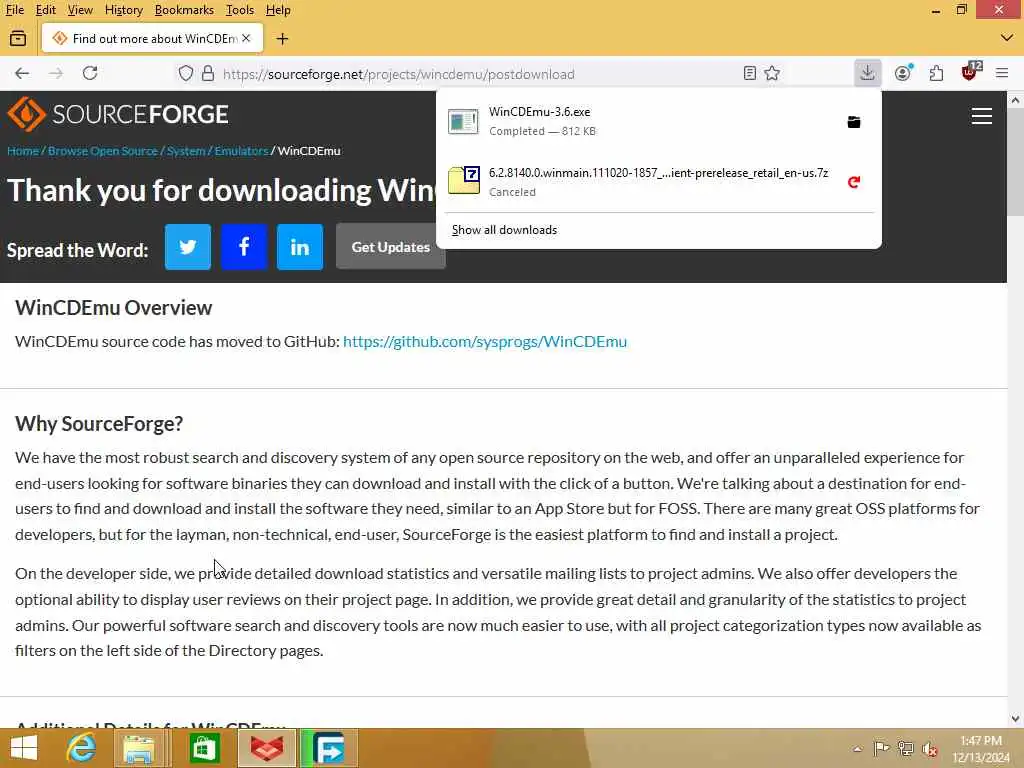The width and height of the screenshot is (1024, 768).
Task: Toggle reader view icon
Action: click(750, 73)
